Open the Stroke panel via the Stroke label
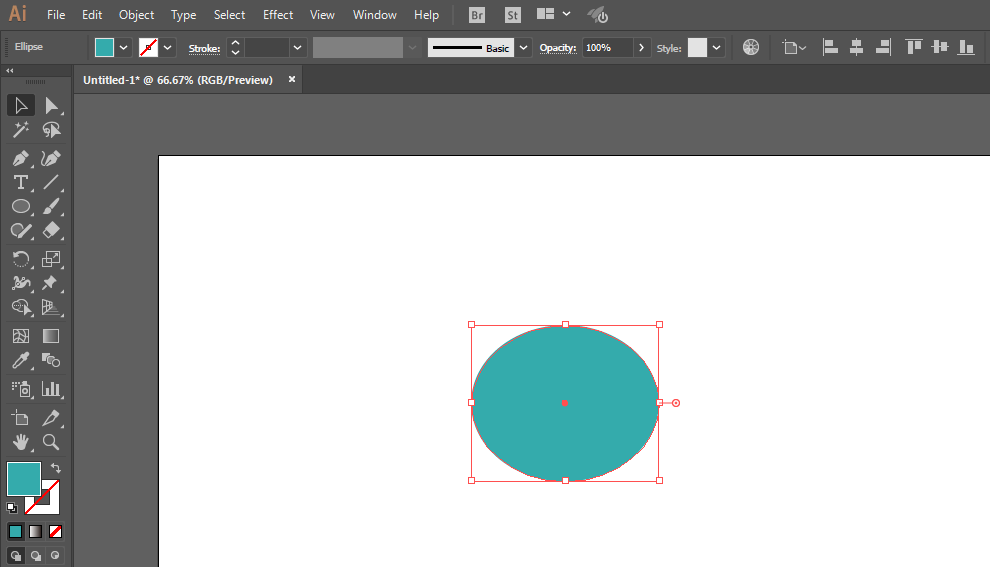Screen dimensions: 990x567 [x=204, y=49]
